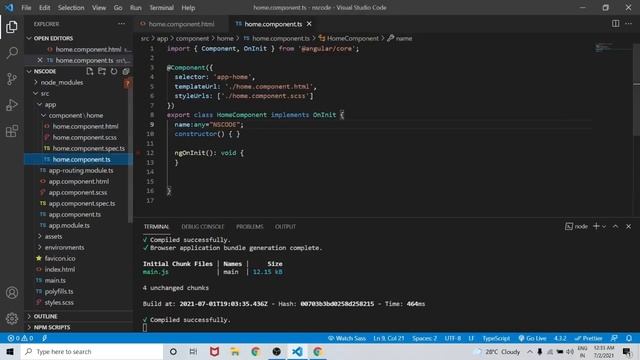Open Windows Start menu
Screen dimensions: 640x360
[x=10, y=351]
